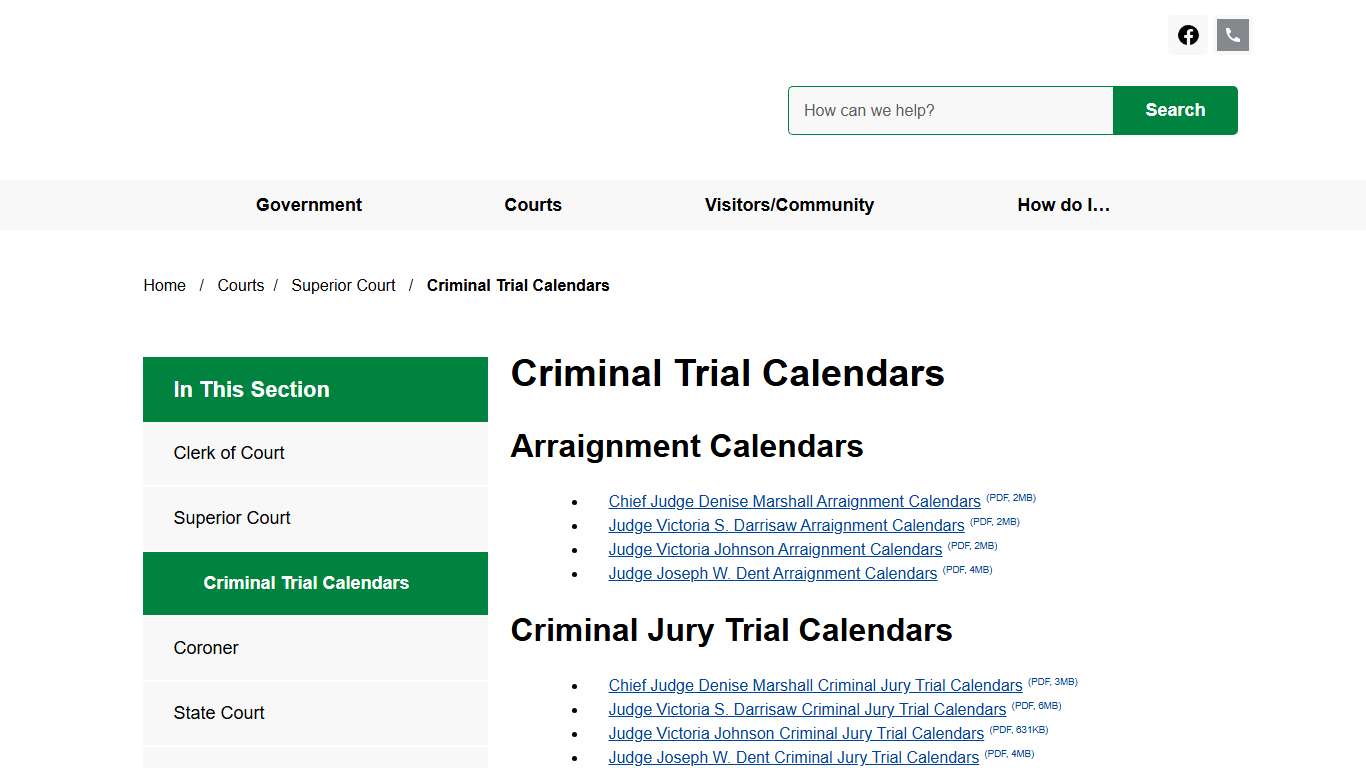Open Chief Judge Marshall Criminal Jury Trial Calendars

pyautogui.click(x=815, y=685)
